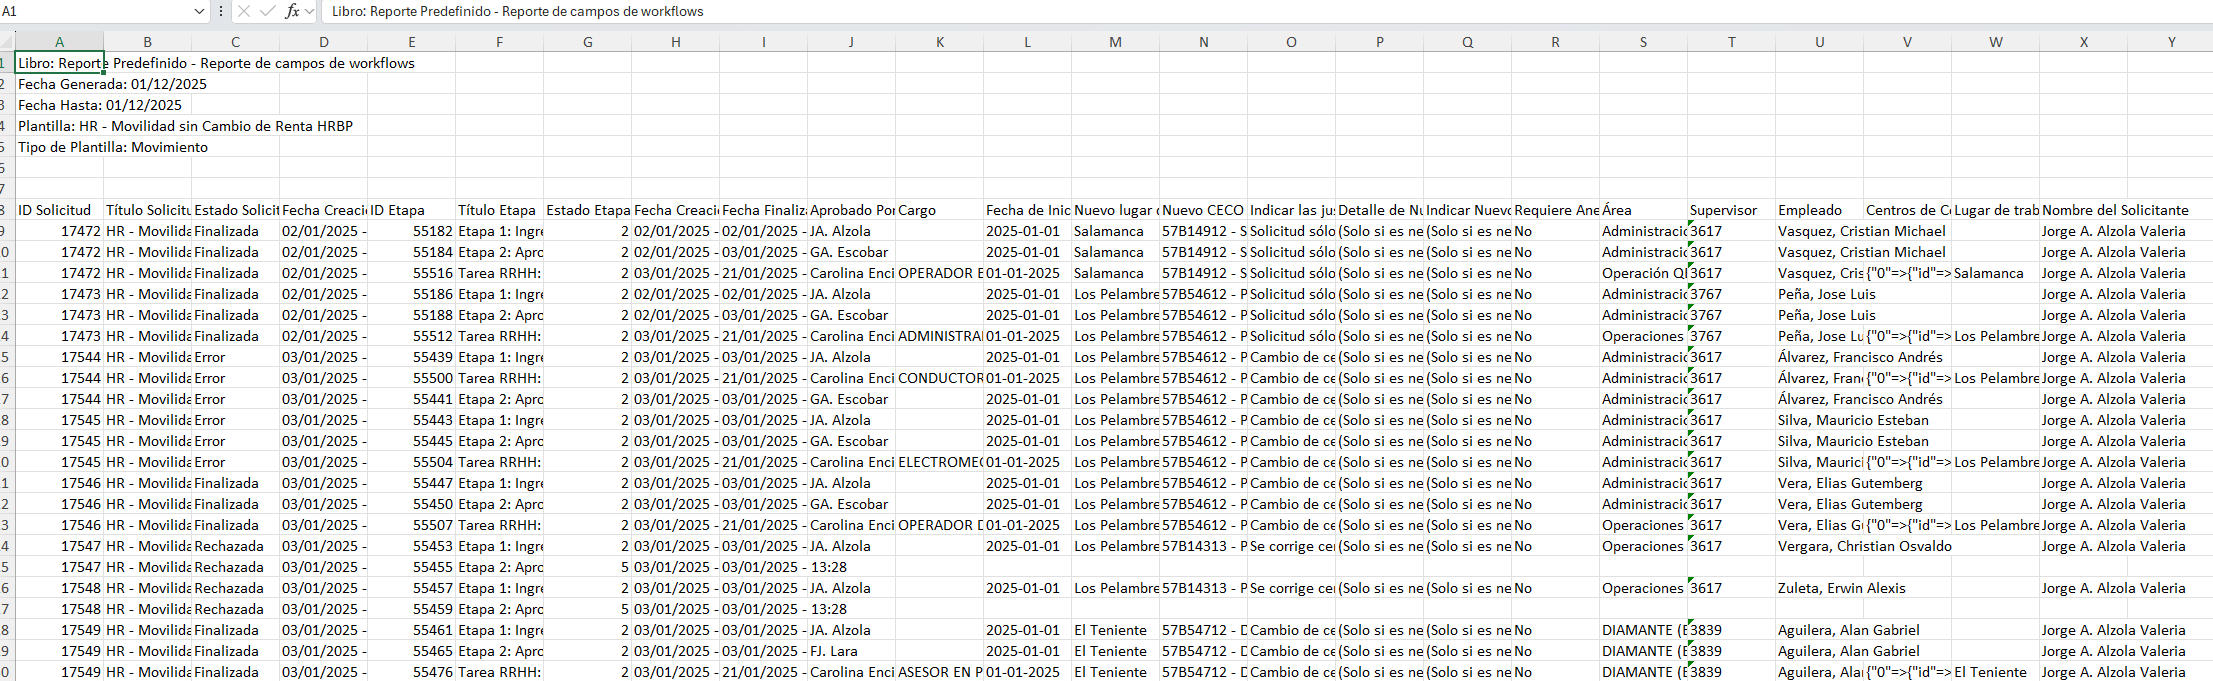
Task: Click the Insert Function fx icon
Action: (x=291, y=11)
